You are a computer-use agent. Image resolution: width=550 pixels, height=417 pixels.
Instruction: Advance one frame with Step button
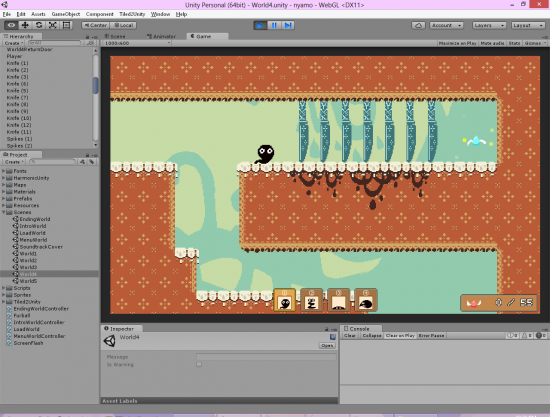[x=288, y=25]
